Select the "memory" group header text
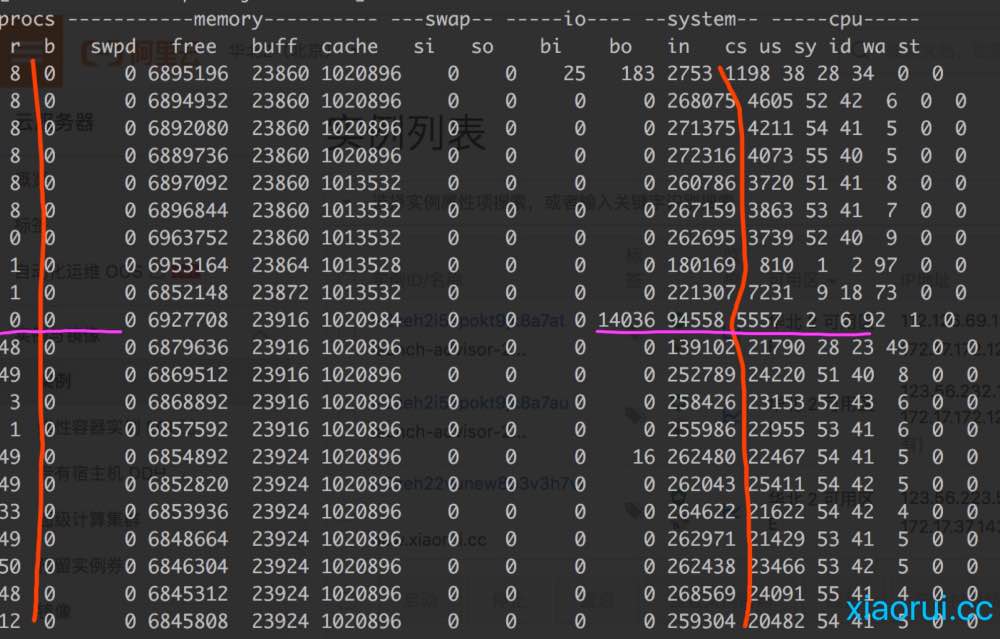1000x639 pixels. 228,18
